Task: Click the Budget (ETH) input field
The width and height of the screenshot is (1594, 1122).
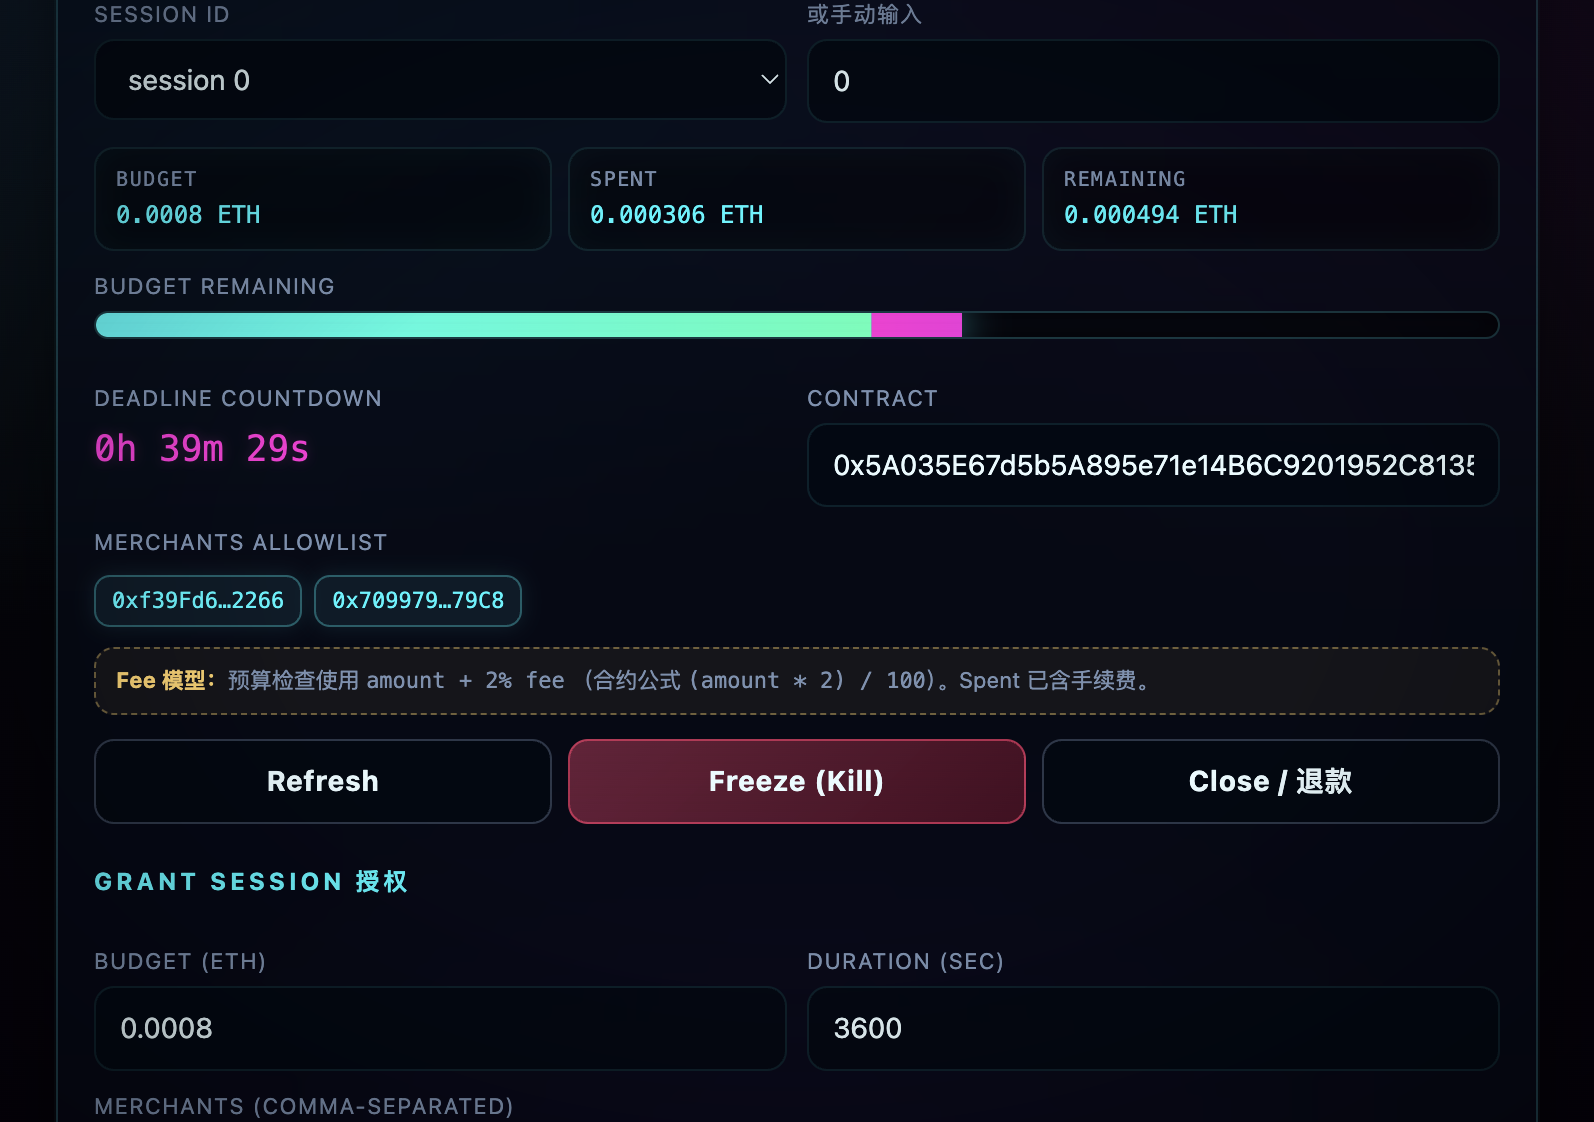Action: tap(440, 1028)
